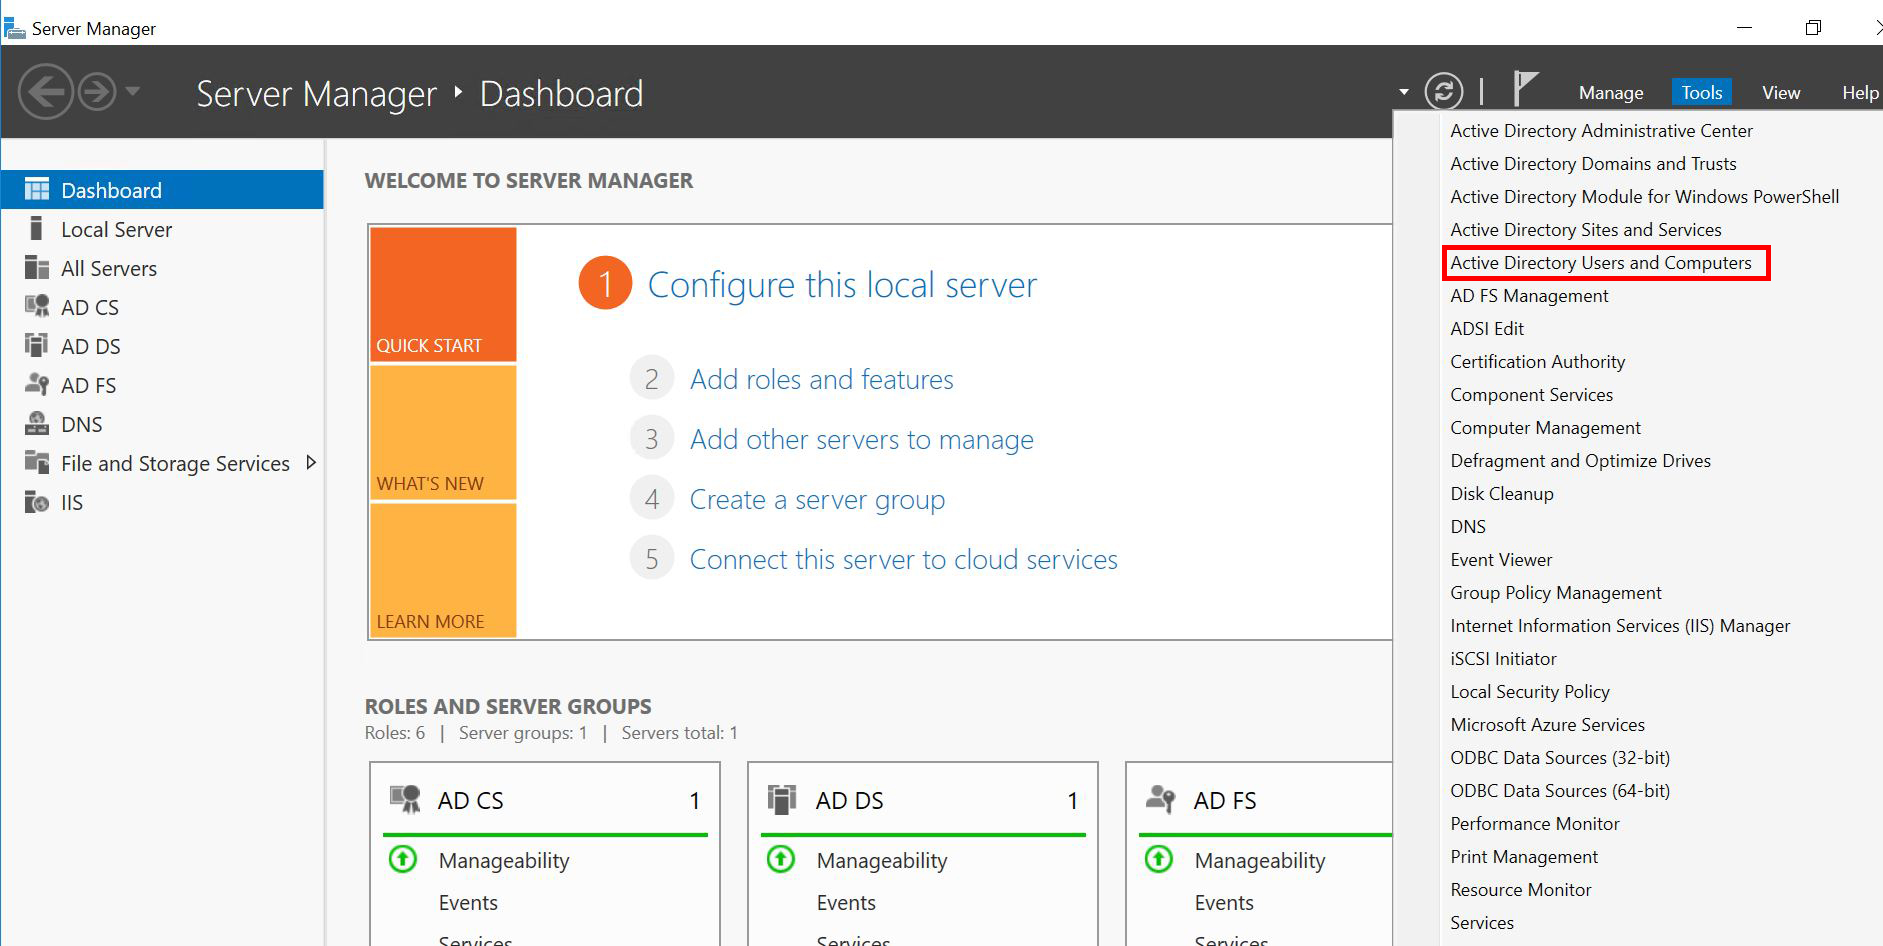Click Add roles and features link
The image size is (1883, 946).
tap(821, 380)
